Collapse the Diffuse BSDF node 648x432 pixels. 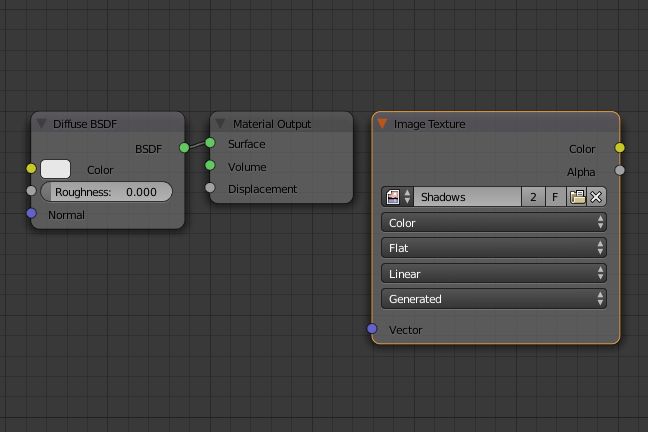pos(41,123)
